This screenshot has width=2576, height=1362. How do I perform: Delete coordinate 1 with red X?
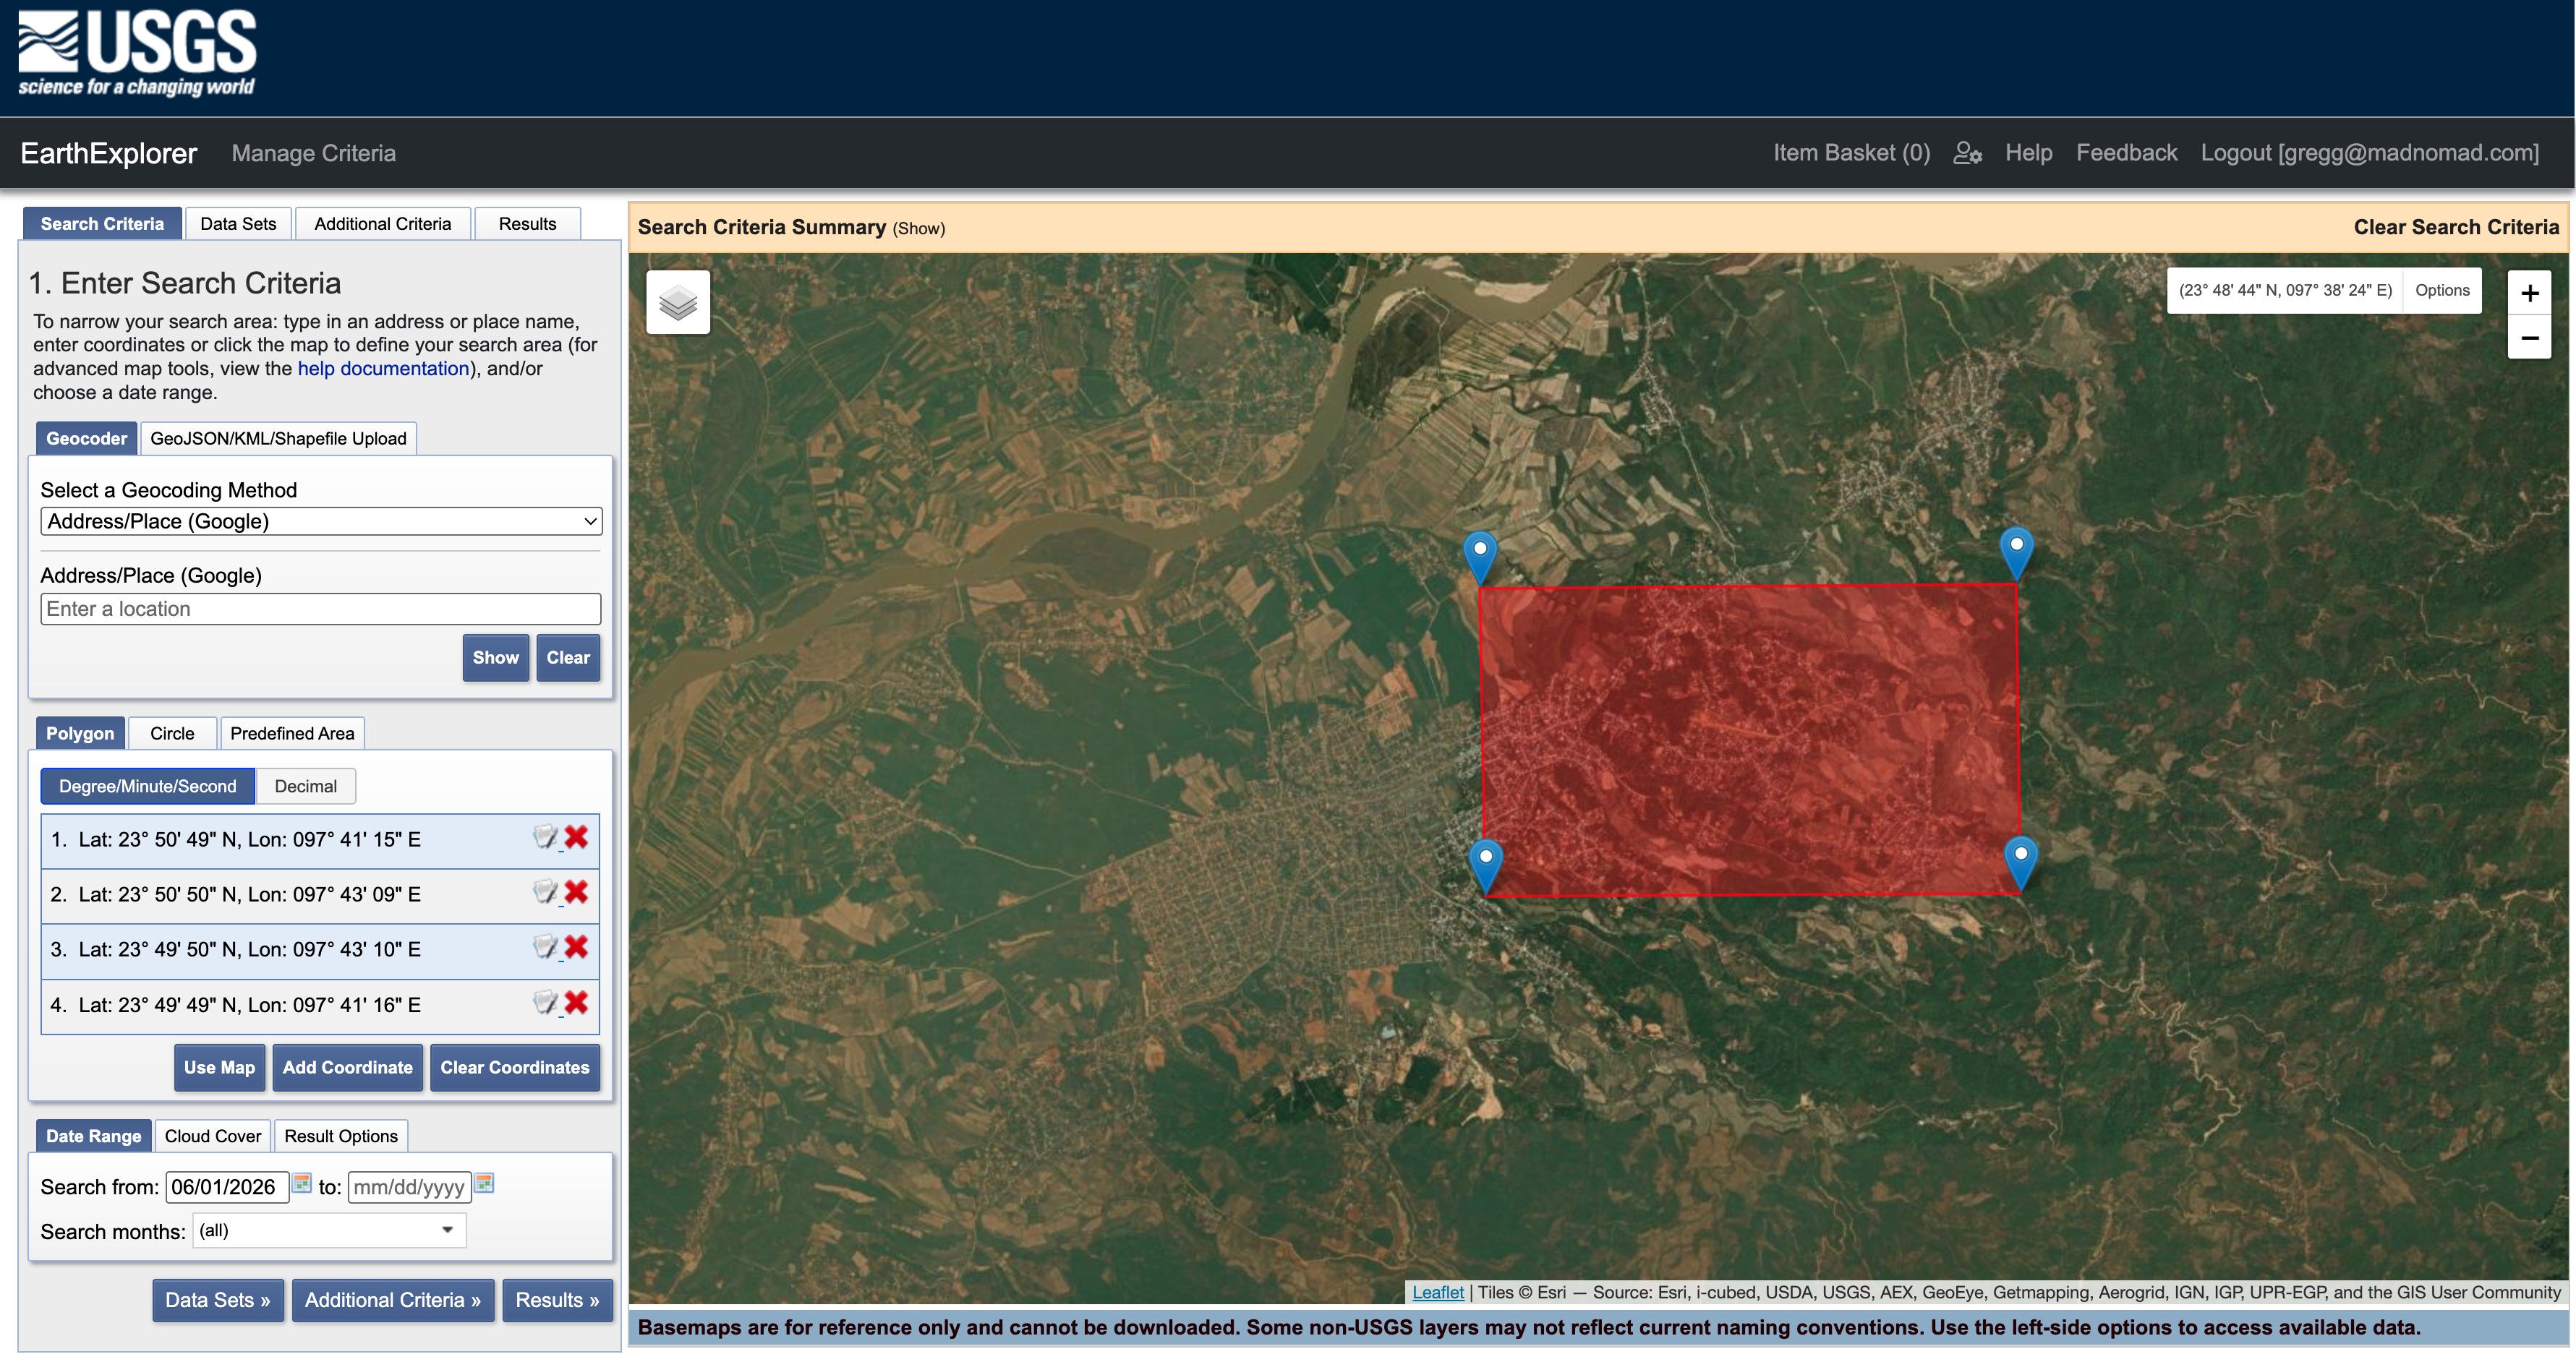[x=576, y=837]
